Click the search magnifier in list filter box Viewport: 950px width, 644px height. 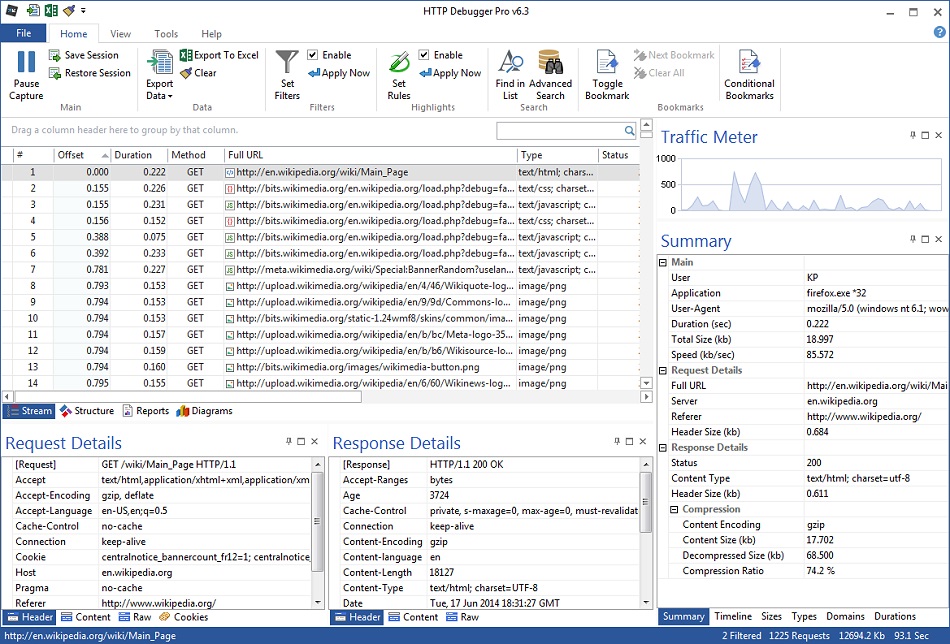click(x=629, y=130)
